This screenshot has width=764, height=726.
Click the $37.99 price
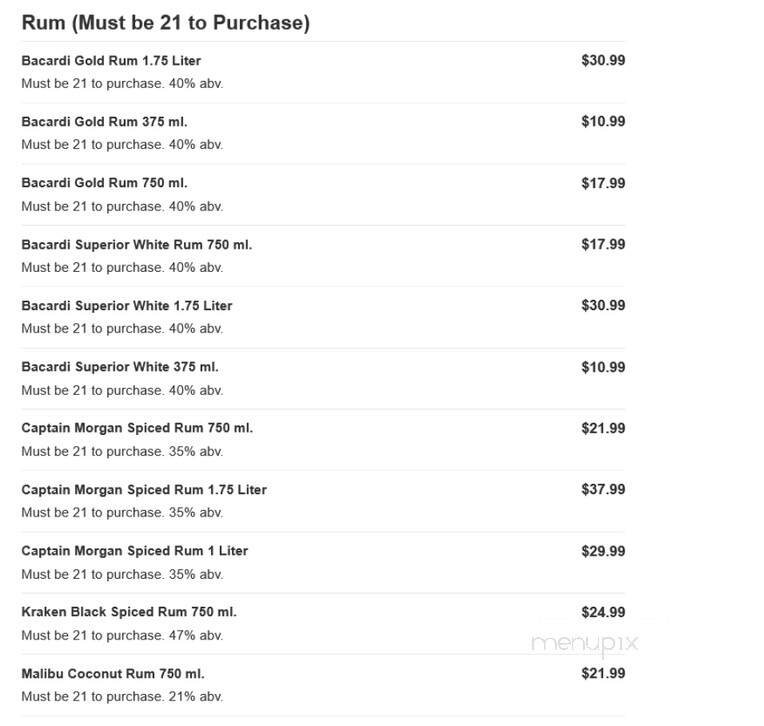coord(603,489)
